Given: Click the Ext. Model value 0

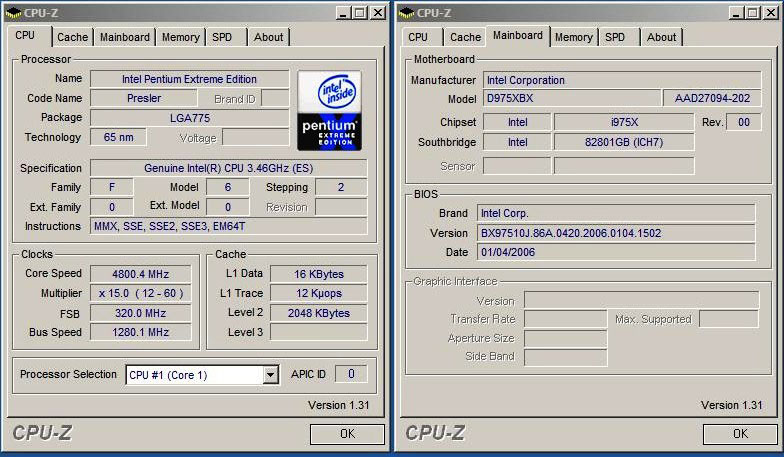Looking at the screenshot, I should [x=228, y=207].
